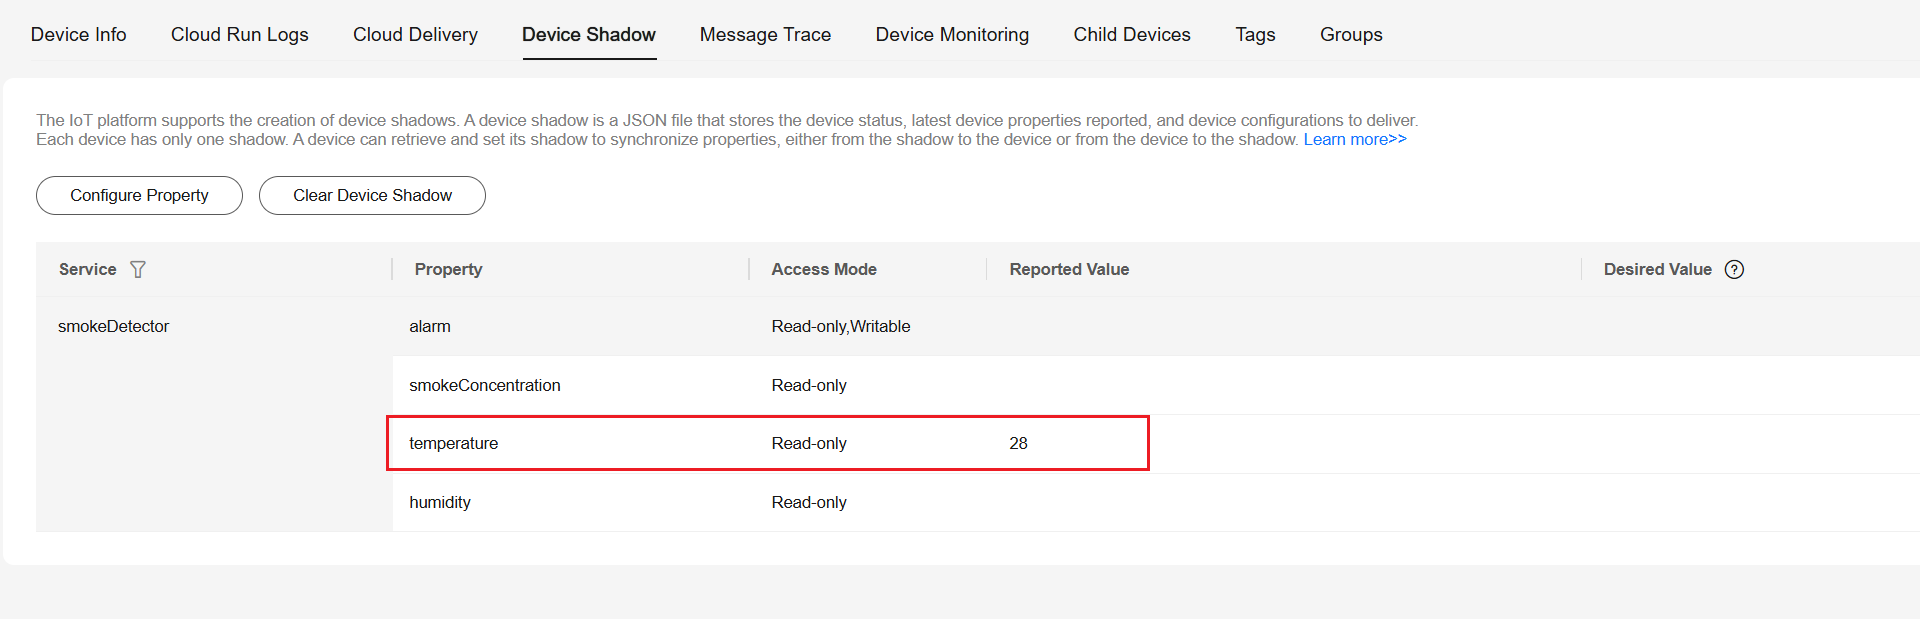
Task: Select the Device Shadow tab
Action: pyautogui.click(x=589, y=35)
